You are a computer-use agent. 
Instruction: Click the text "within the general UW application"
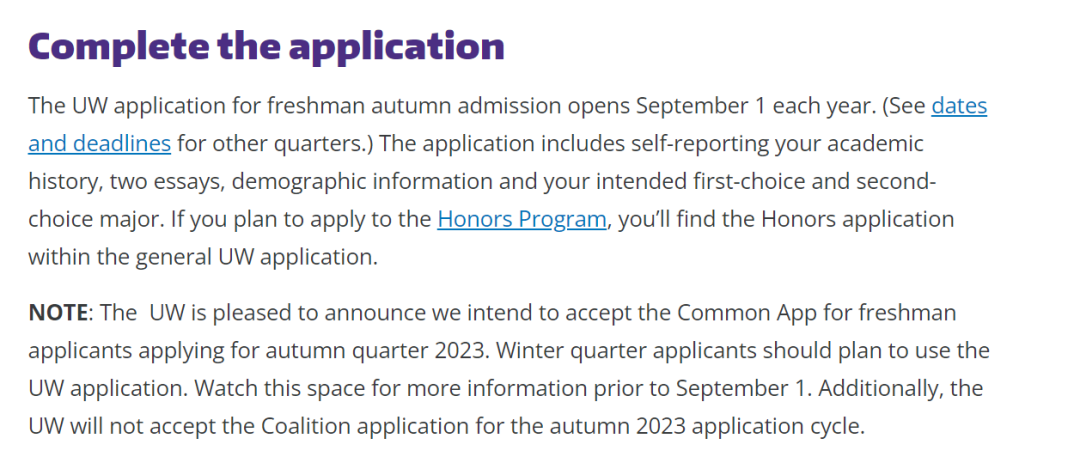pyautogui.click(x=201, y=257)
